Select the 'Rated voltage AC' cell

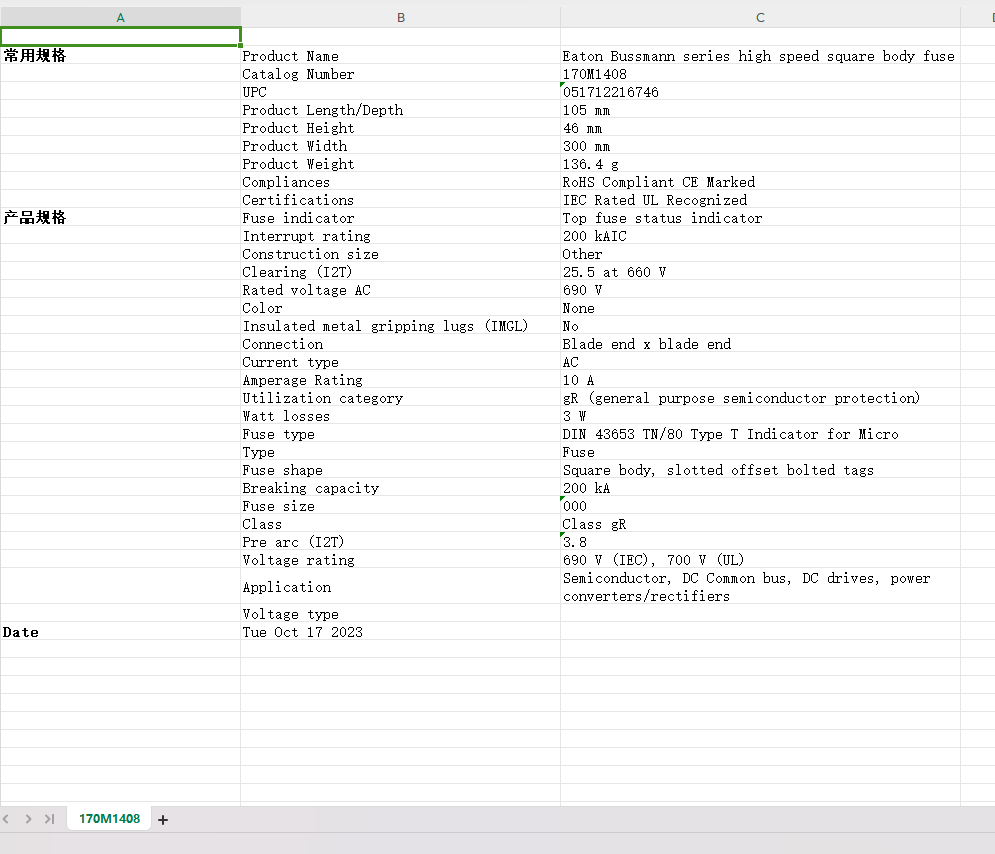pyautogui.click(x=400, y=290)
